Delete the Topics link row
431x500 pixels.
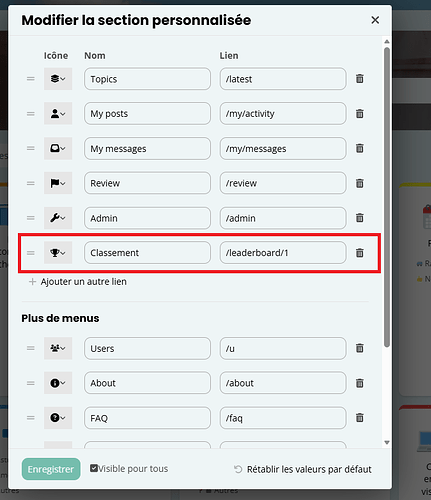tap(360, 79)
